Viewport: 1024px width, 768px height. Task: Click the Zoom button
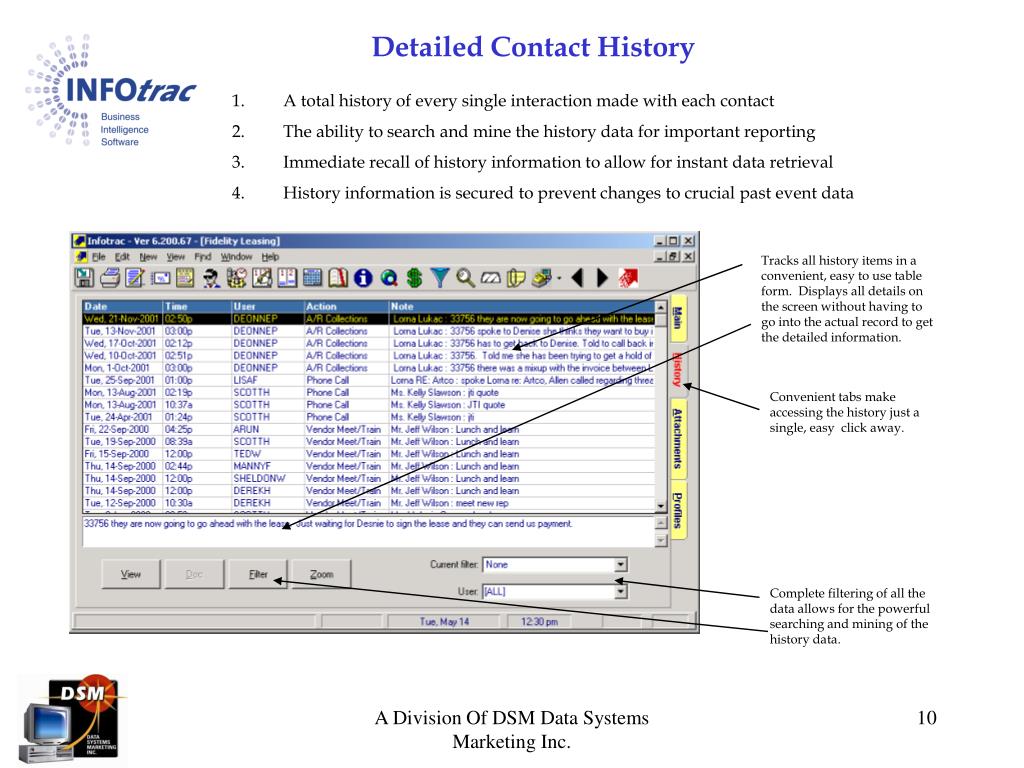(x=321, y=574)
